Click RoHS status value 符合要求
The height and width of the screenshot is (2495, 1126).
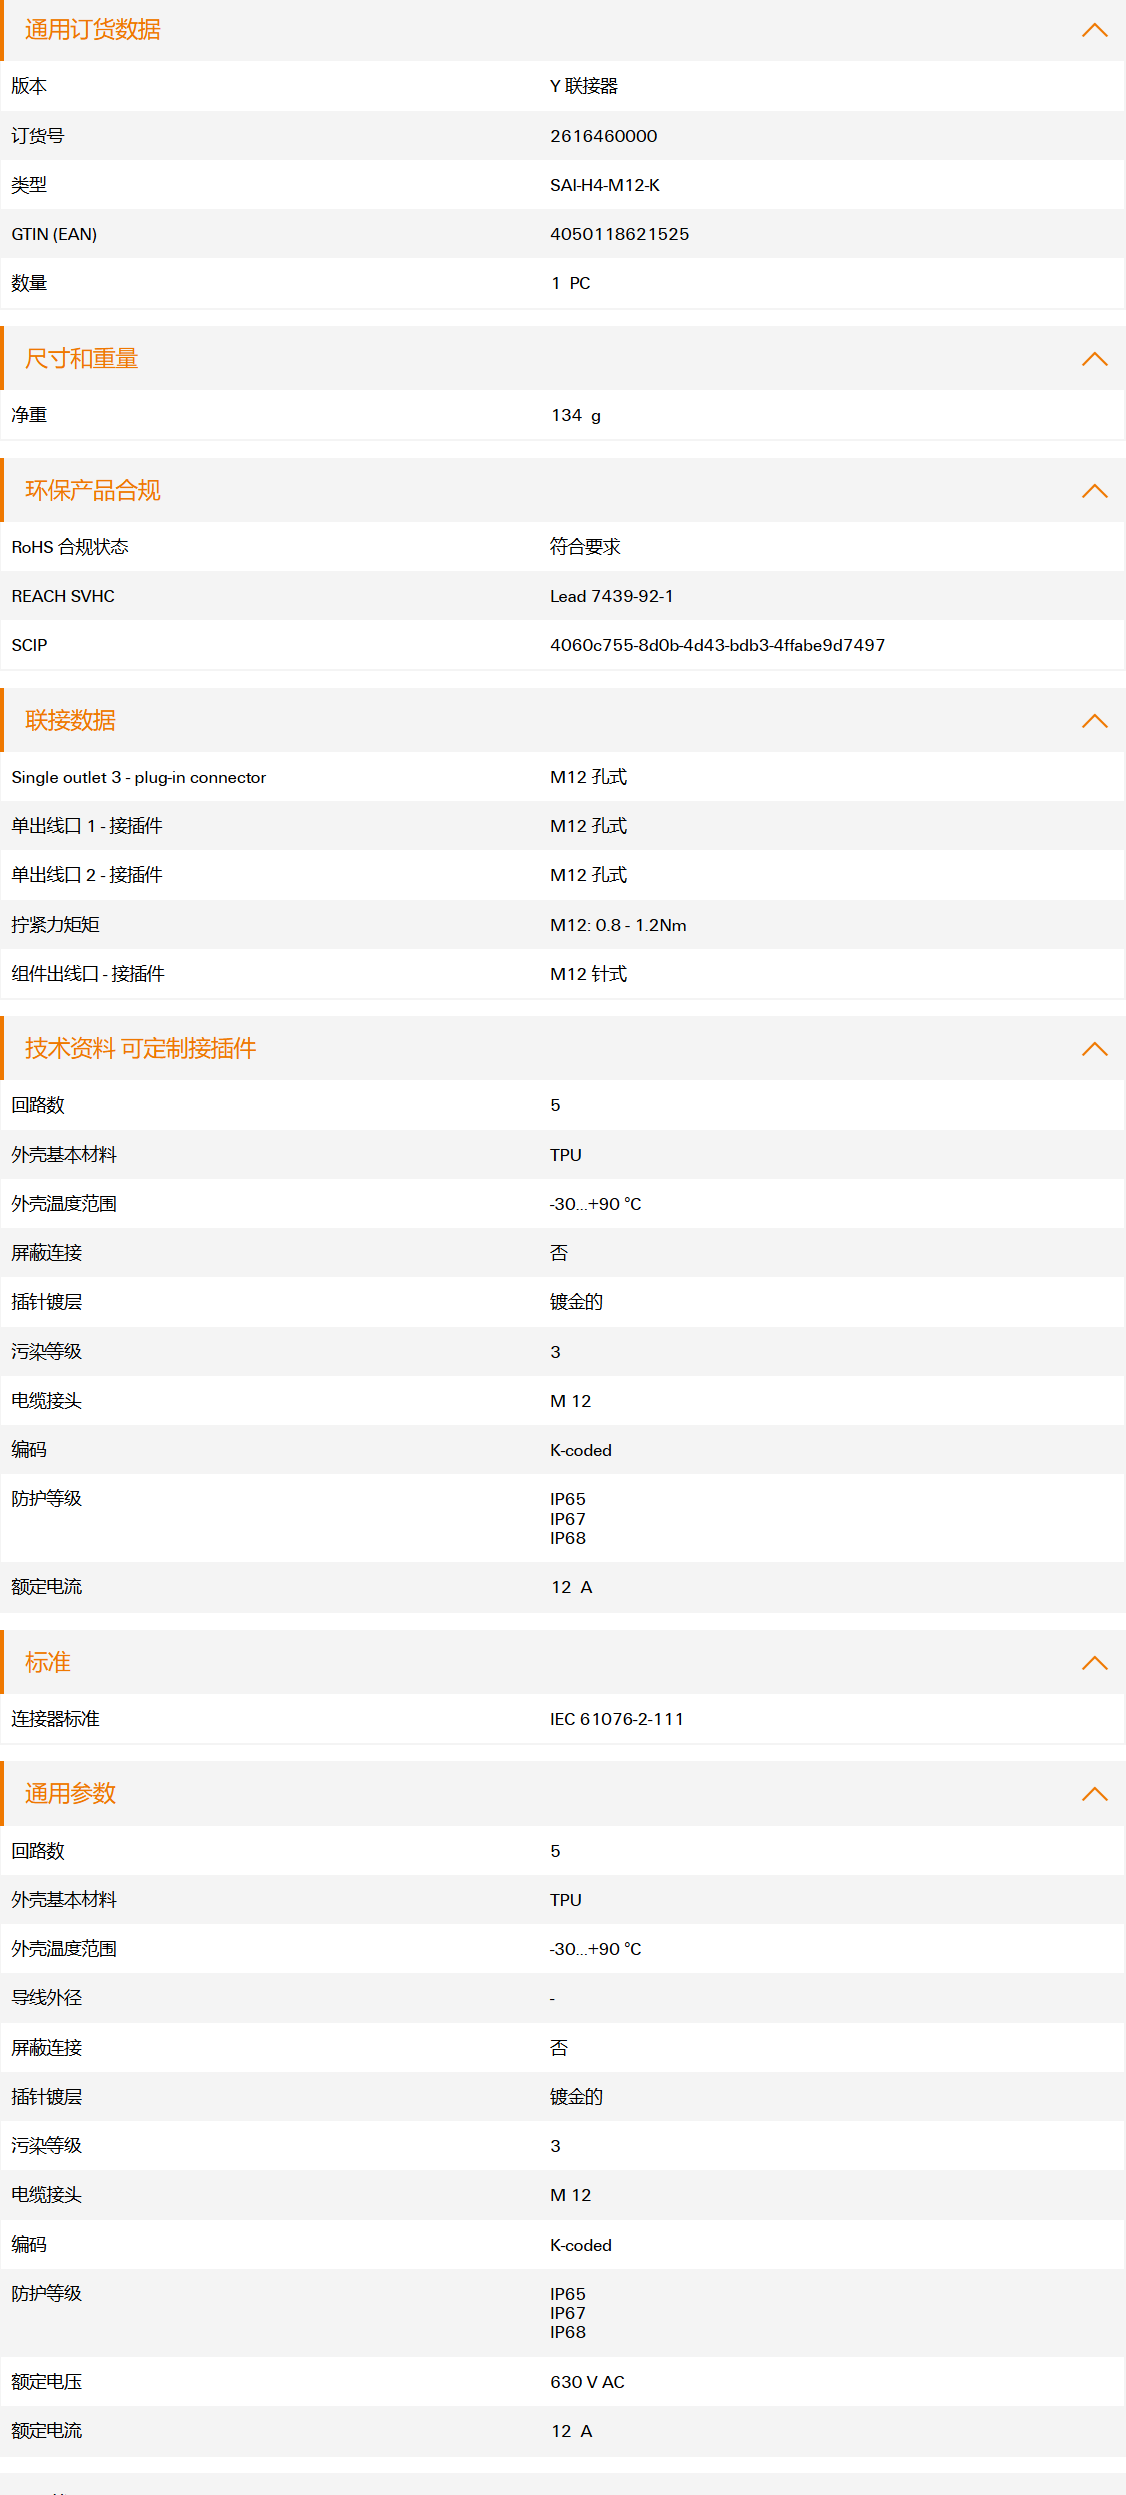tap(586, 547)
